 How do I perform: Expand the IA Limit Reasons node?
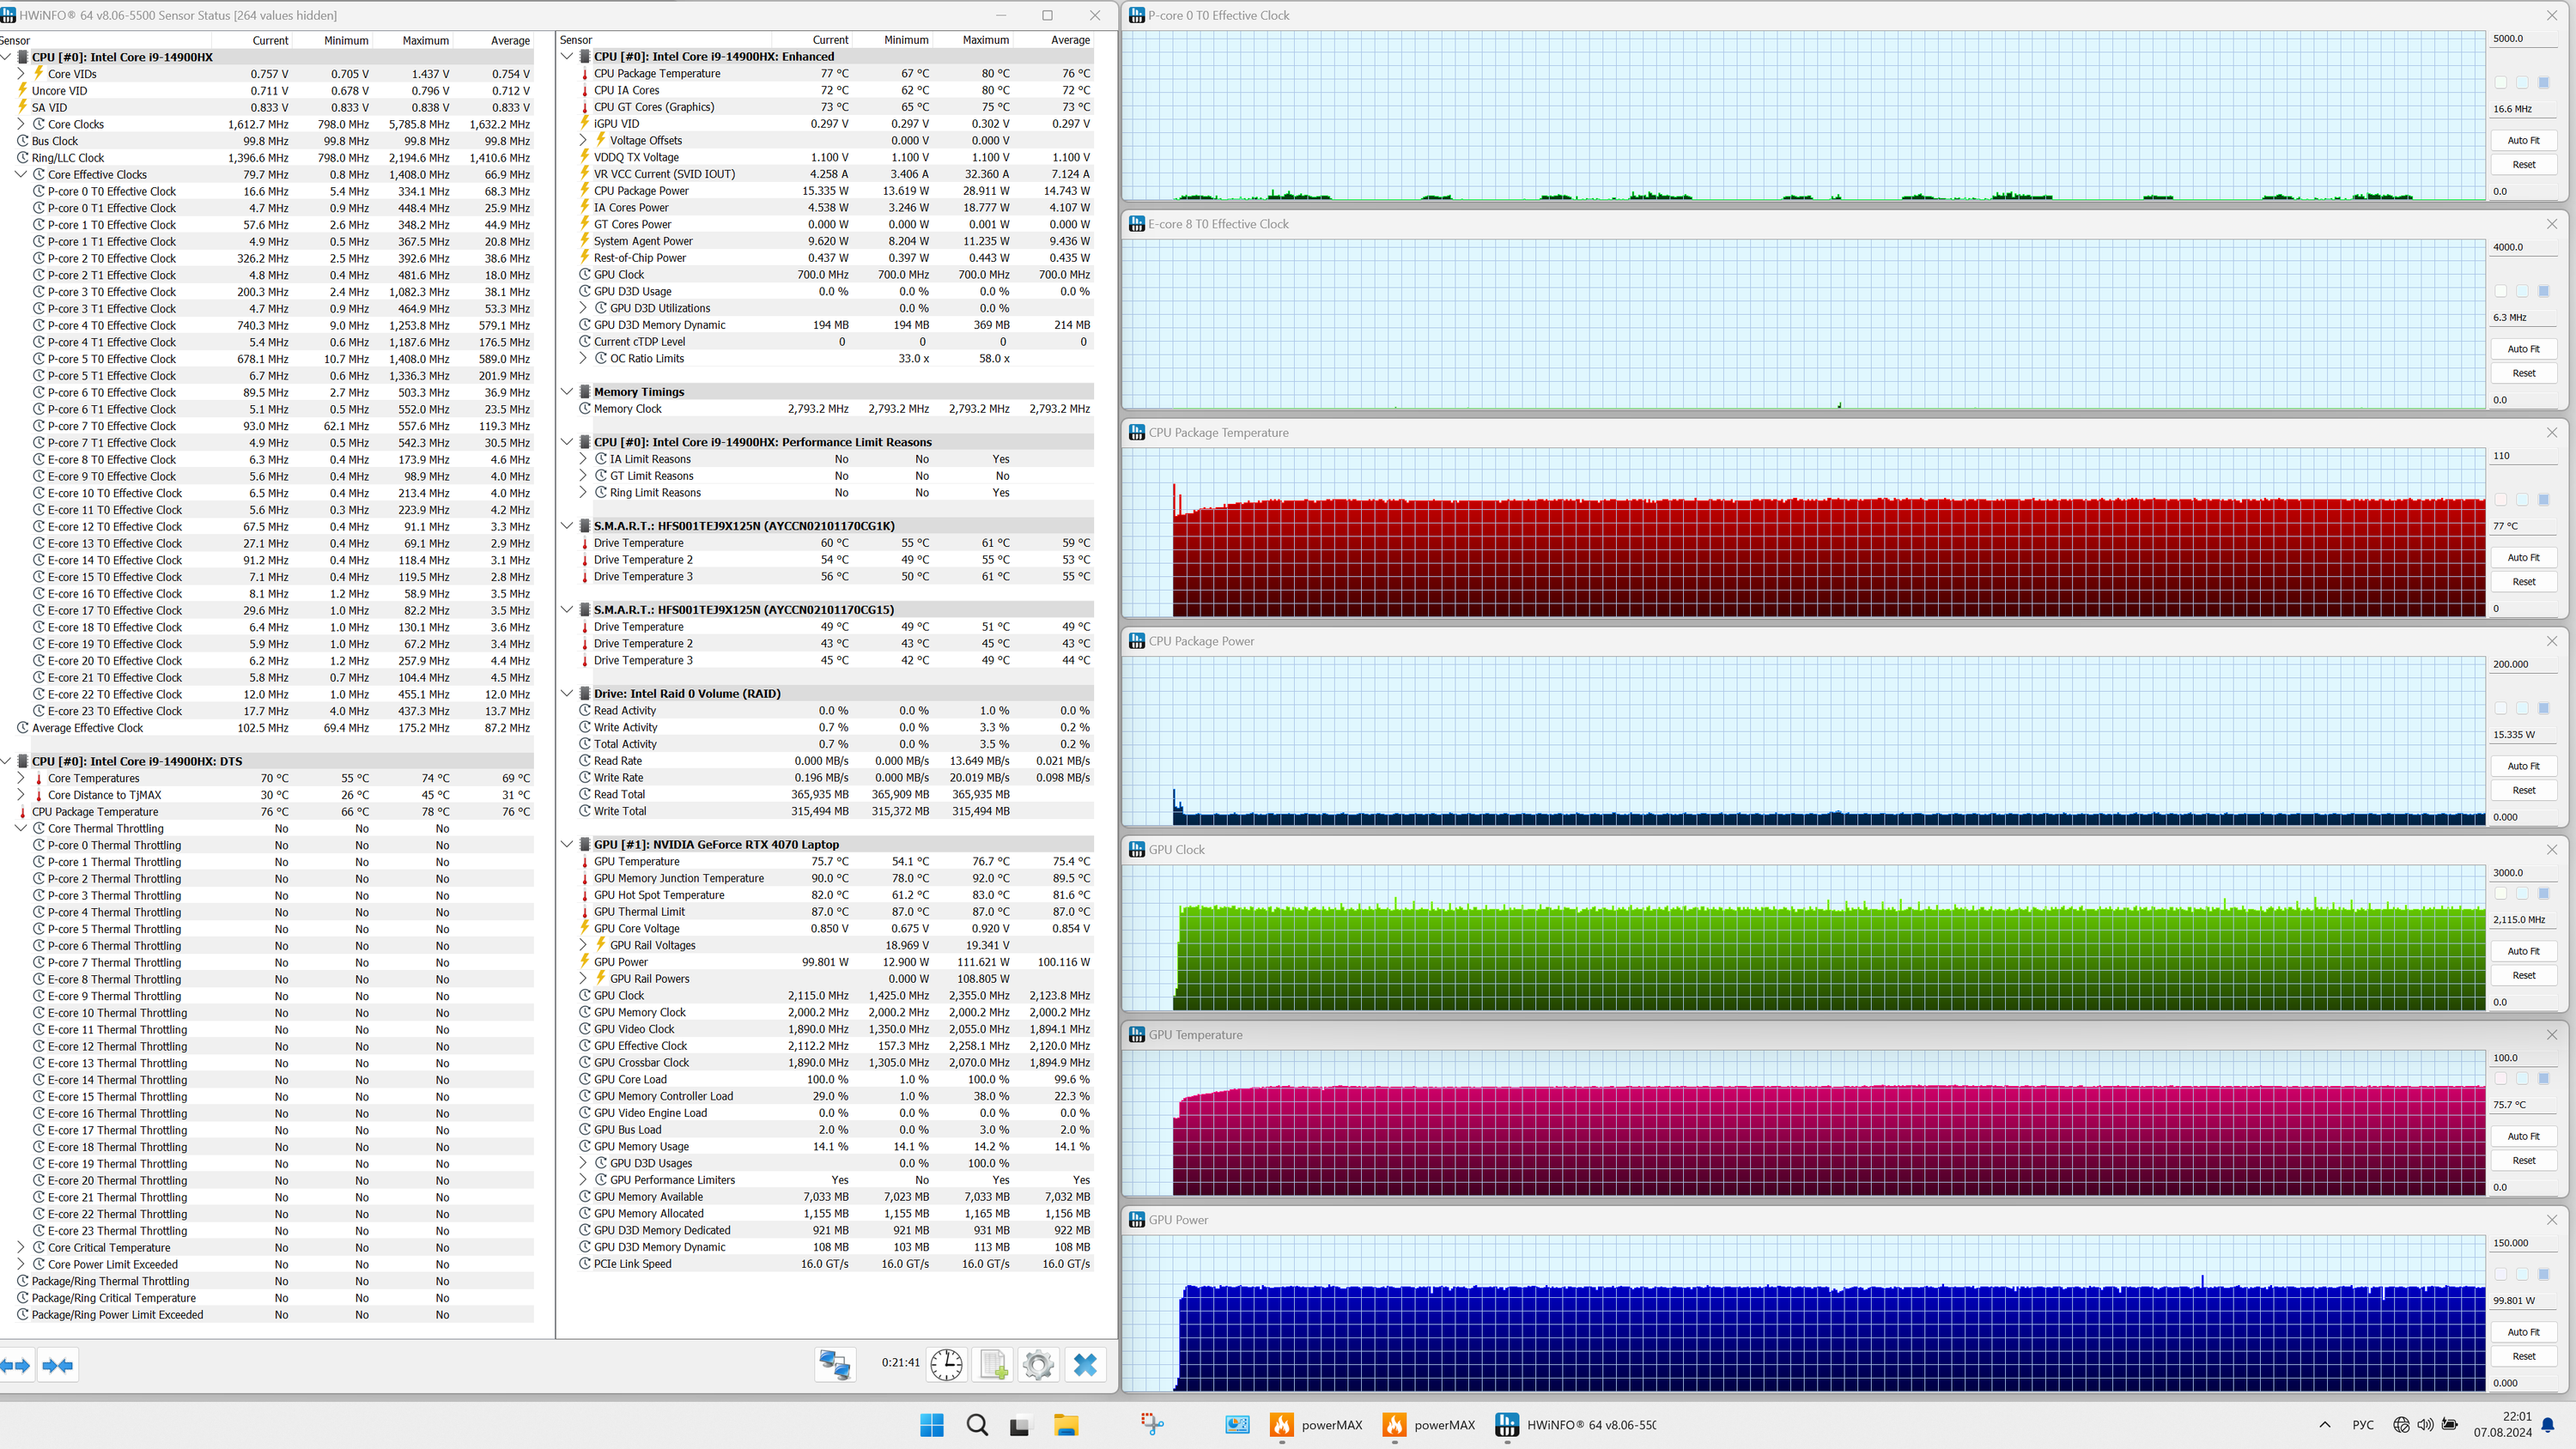tap(583, 459)
